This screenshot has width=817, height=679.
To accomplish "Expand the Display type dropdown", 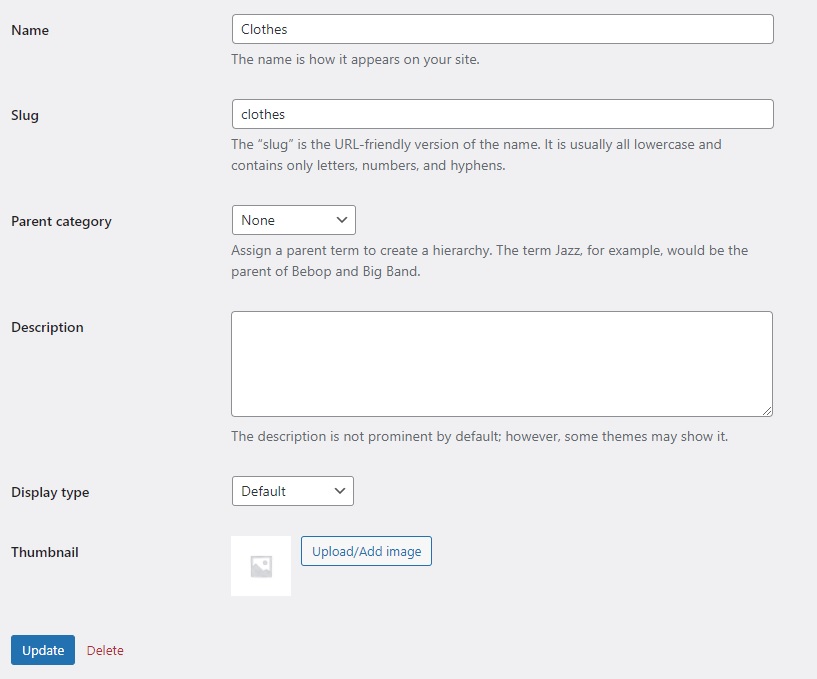I will (292, 491).
